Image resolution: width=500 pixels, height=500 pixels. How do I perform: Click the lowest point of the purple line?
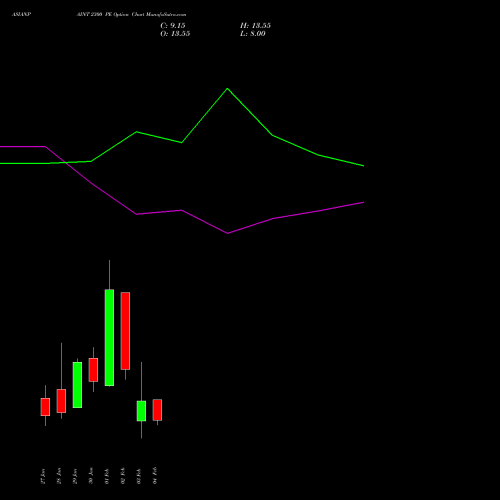point(228,233)
